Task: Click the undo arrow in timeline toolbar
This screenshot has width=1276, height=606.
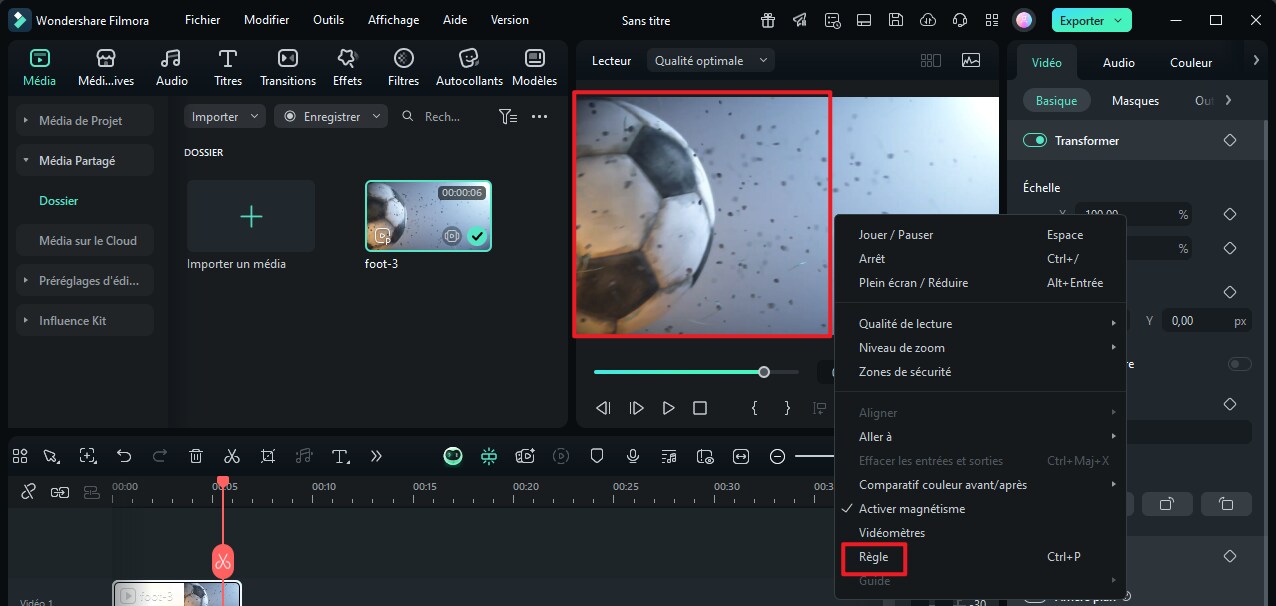Action: tap(124, 456)
